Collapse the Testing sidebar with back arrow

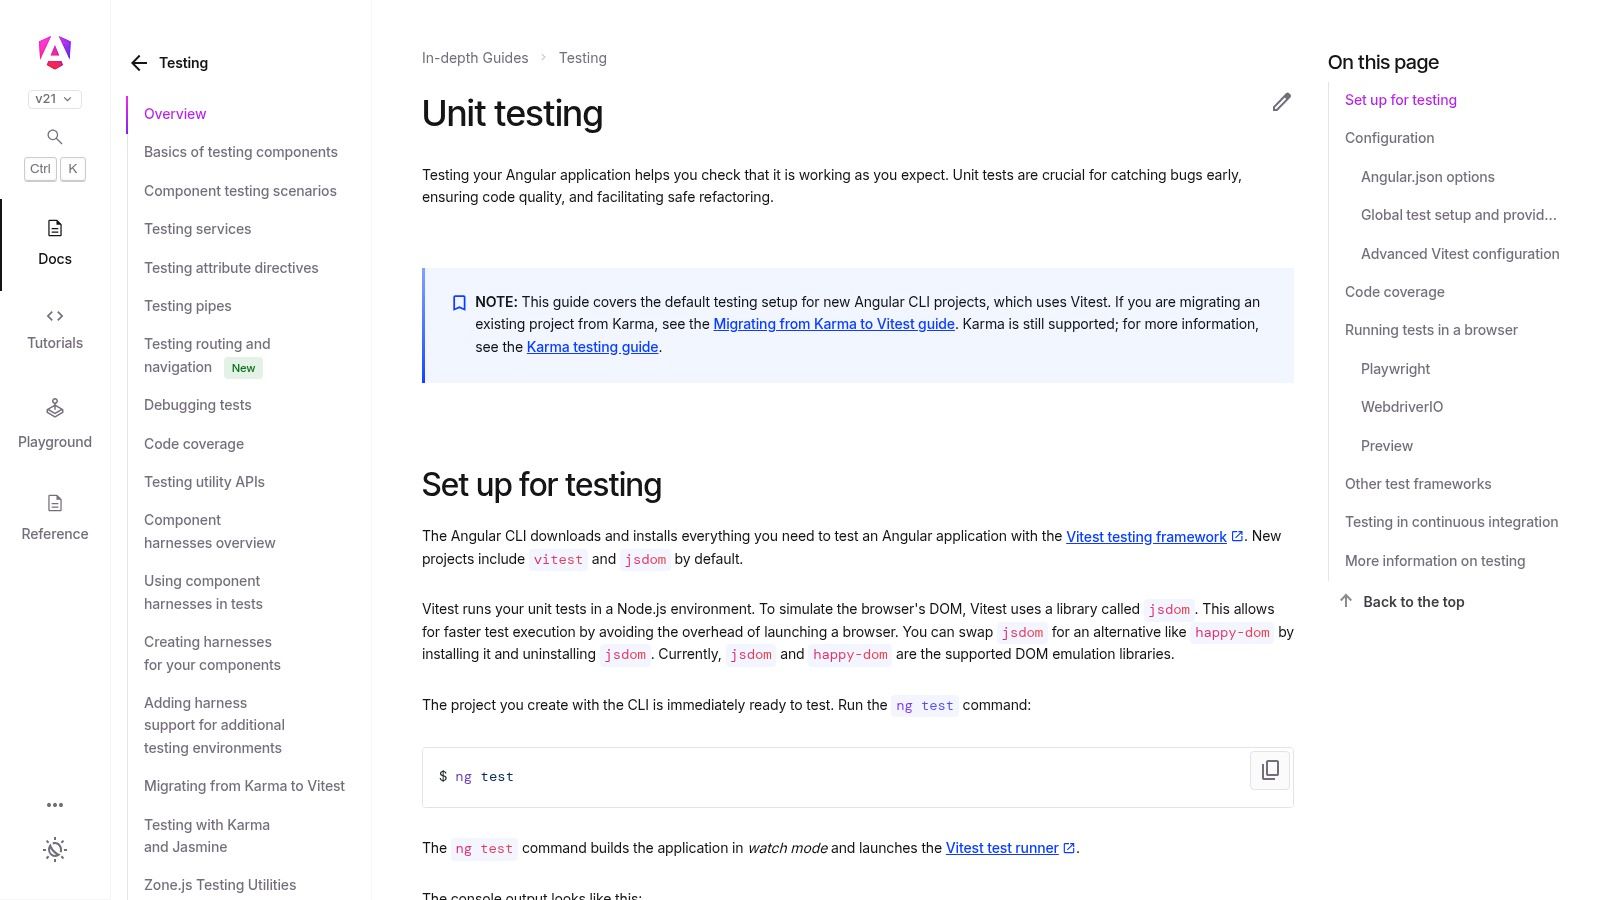click(x=139, y=62)
